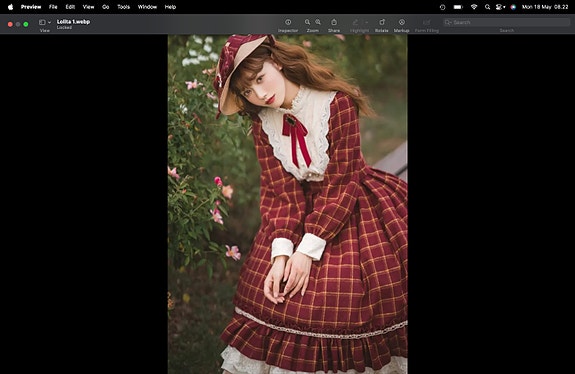Zoom in with the plus magnifier

click(318, 22)
